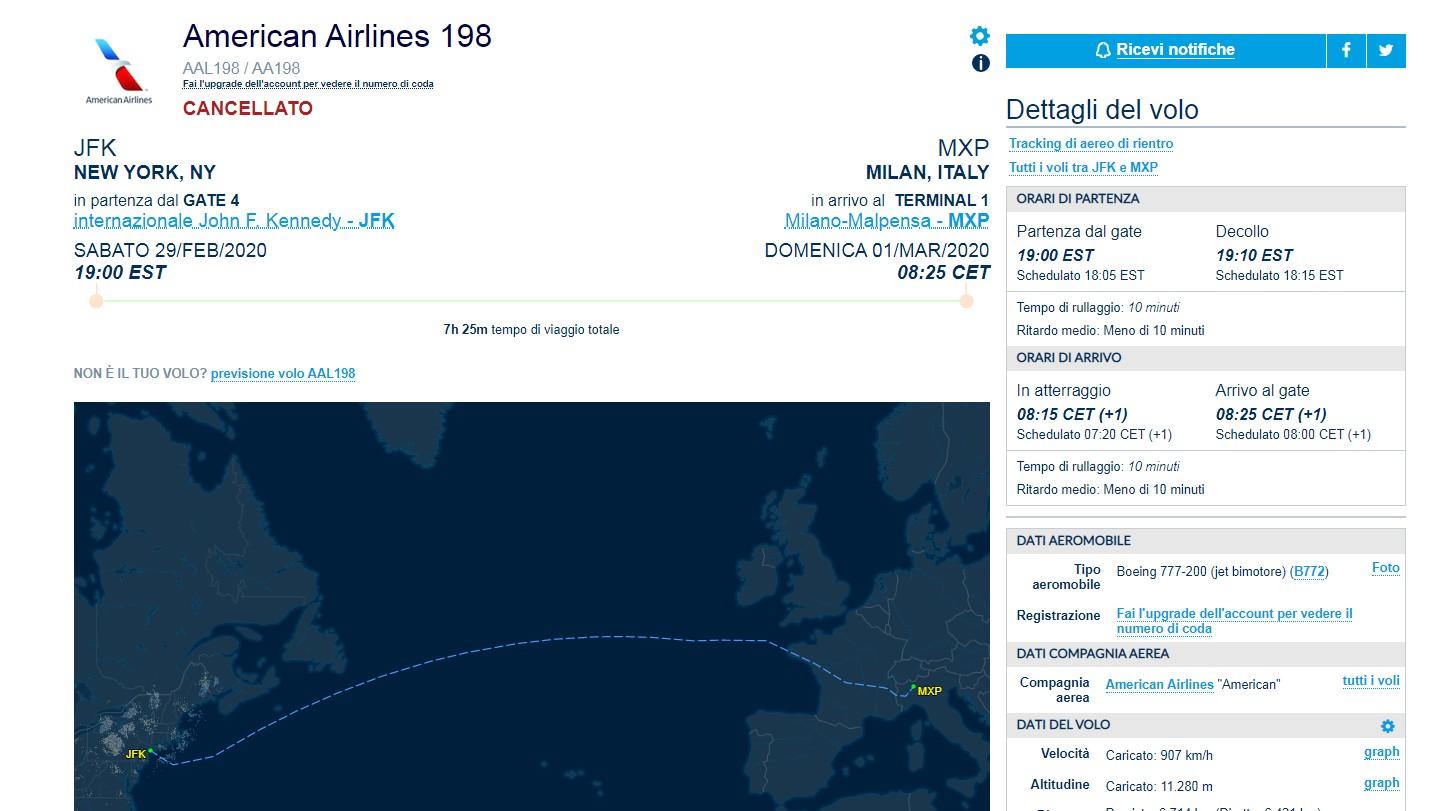Click the settings gear beside flight title

[x=980, y=36]
